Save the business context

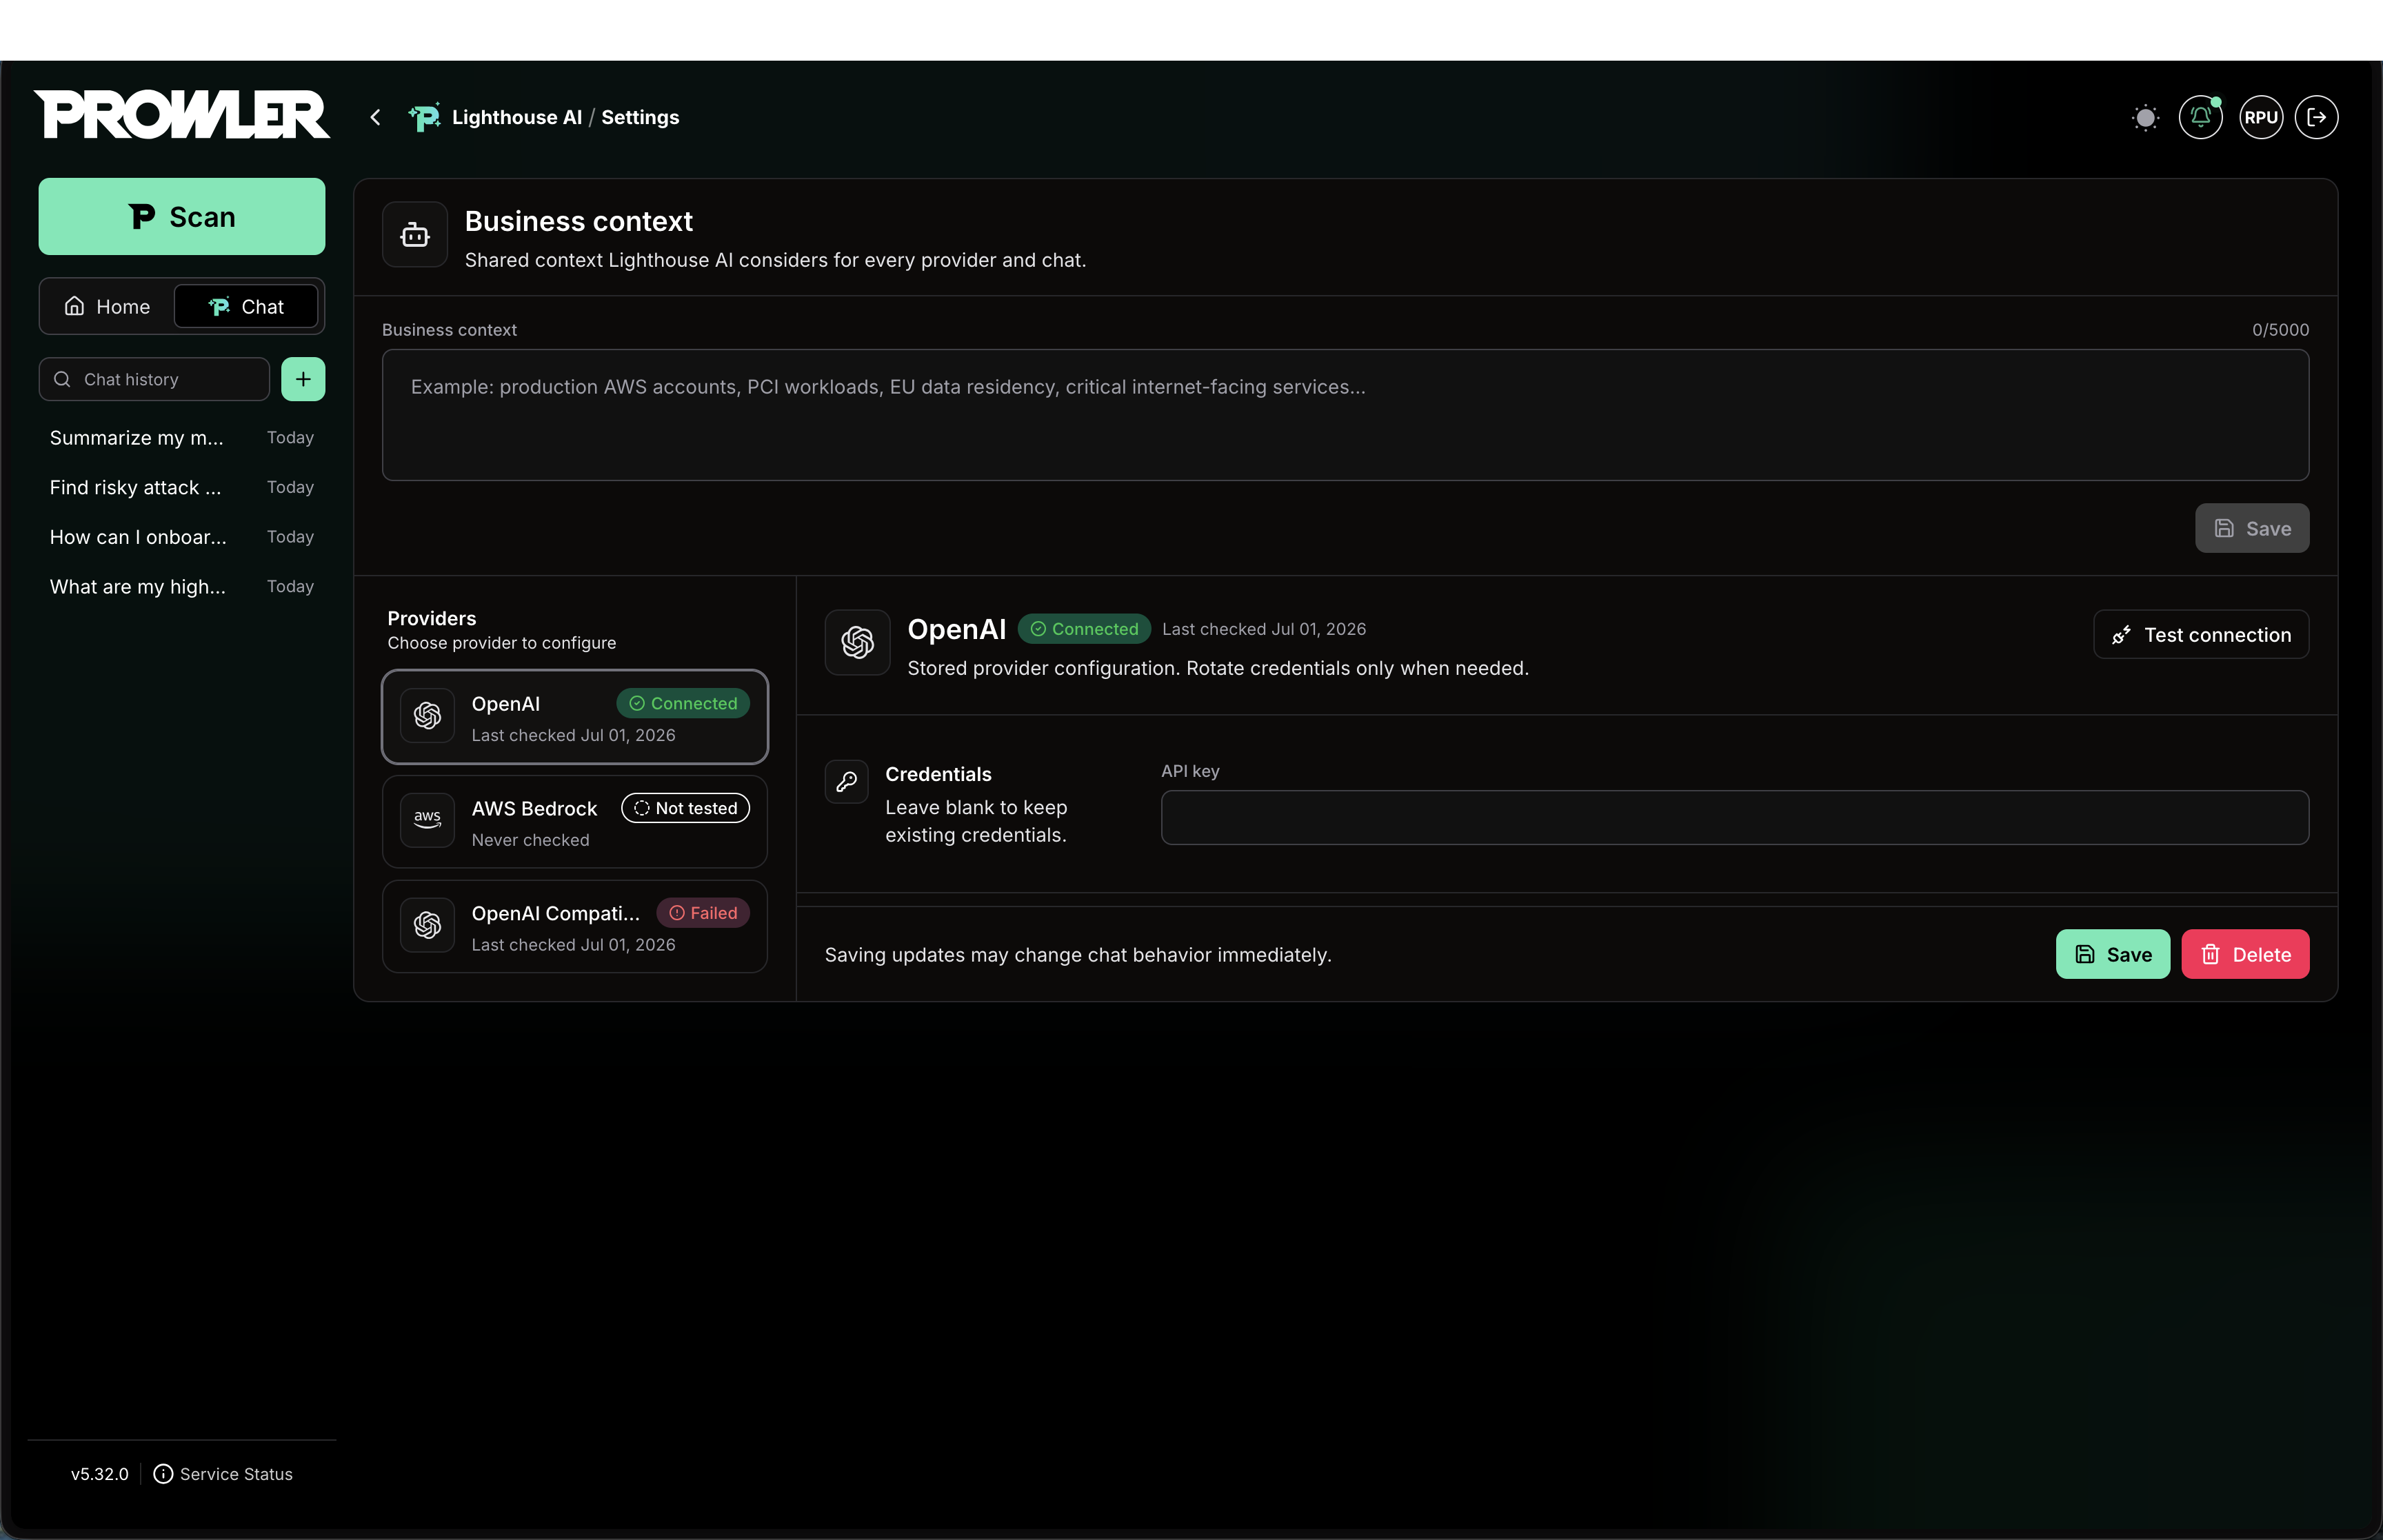tap(2252, 528)
